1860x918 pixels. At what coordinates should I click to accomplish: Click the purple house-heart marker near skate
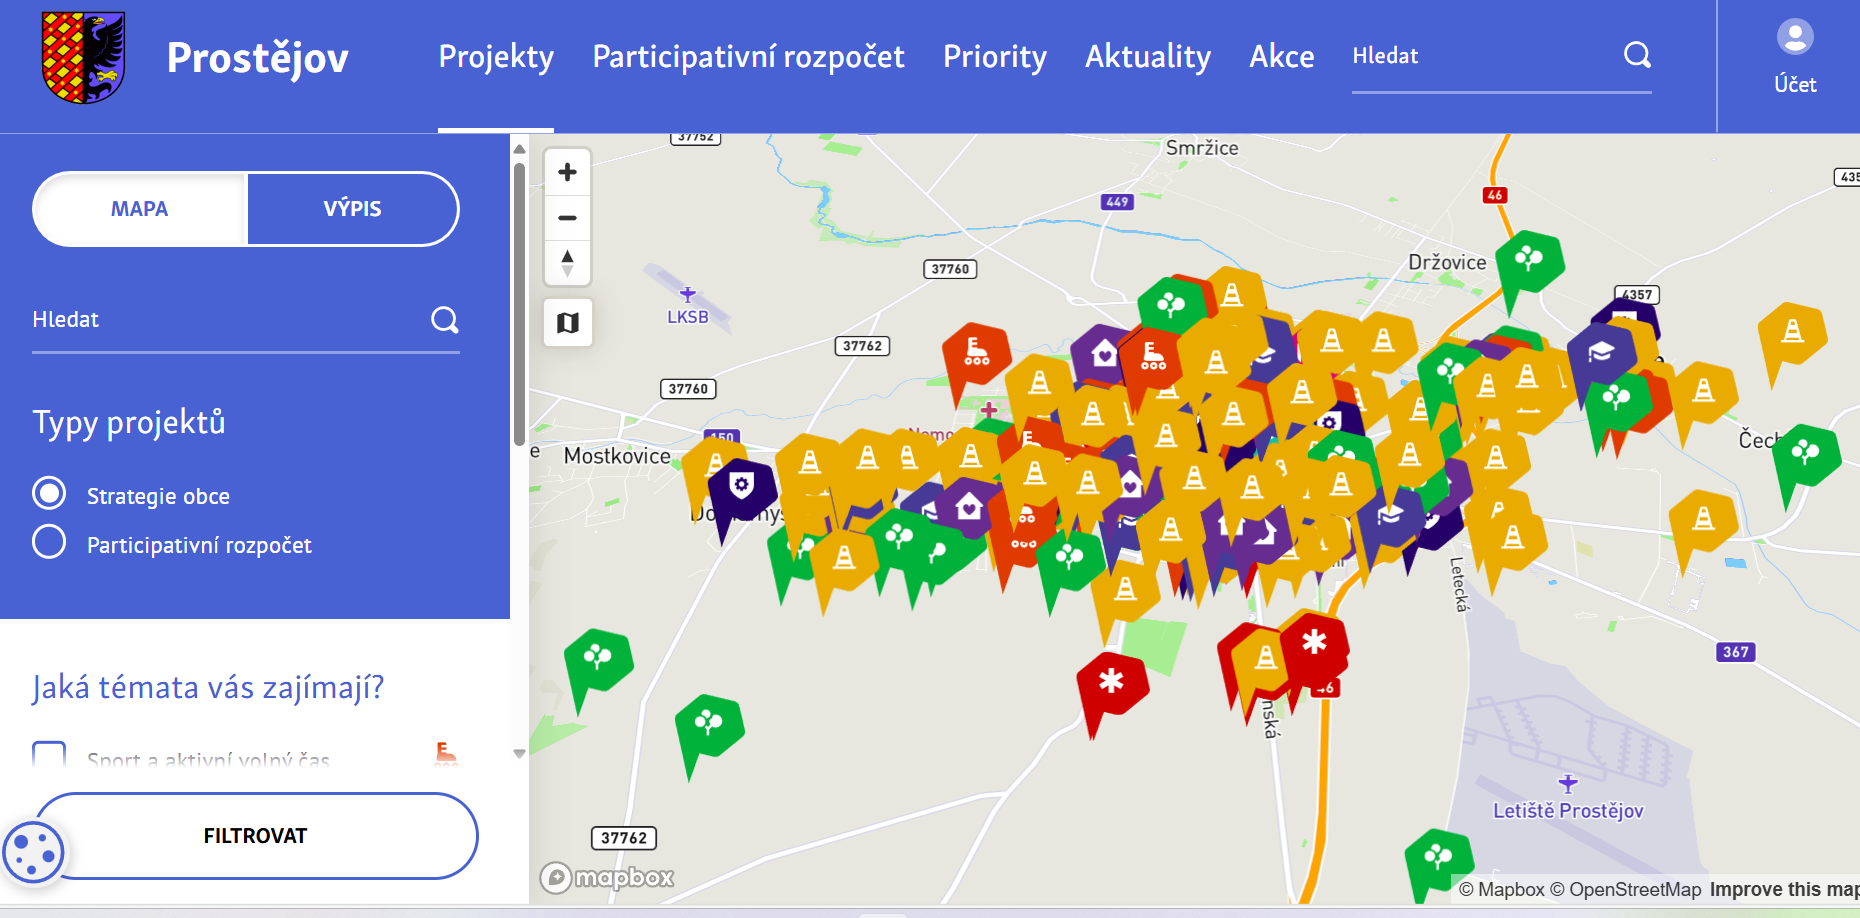tap(1104, 353)
